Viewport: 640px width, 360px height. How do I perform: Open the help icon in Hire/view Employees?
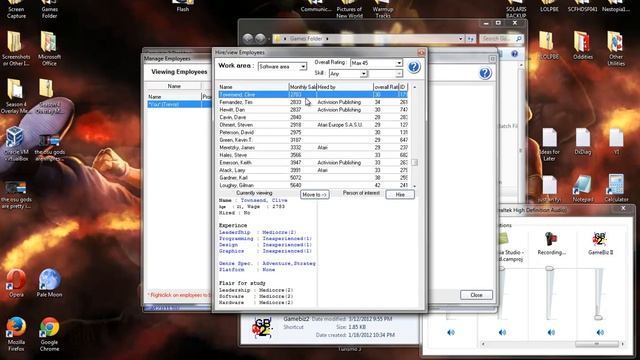[x=414, y=67]
